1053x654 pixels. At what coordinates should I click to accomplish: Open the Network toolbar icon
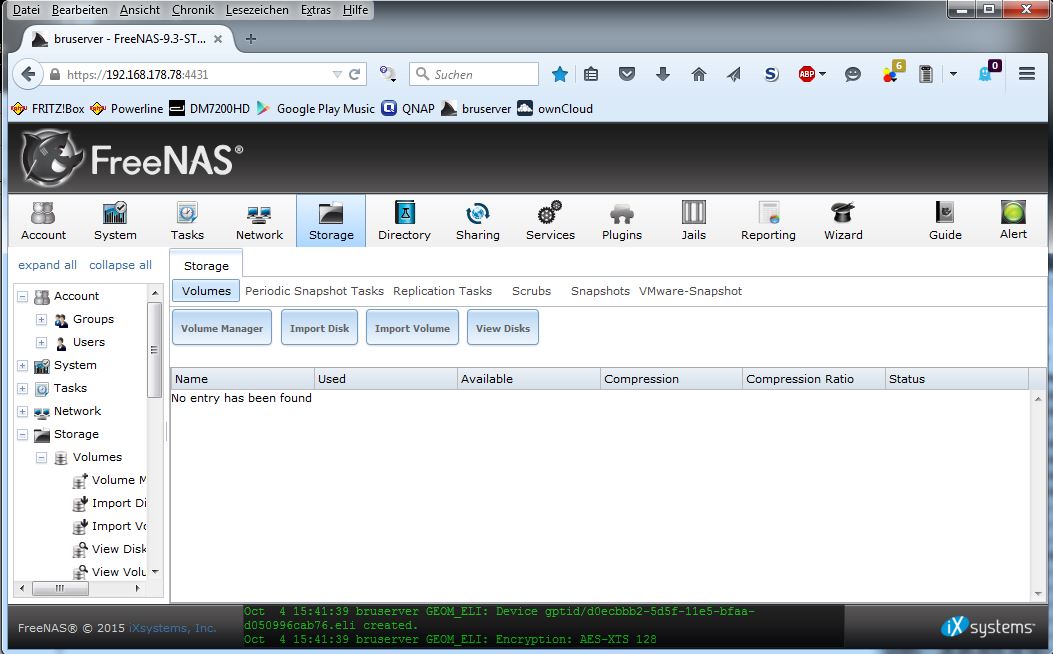[x=259, y=221]
